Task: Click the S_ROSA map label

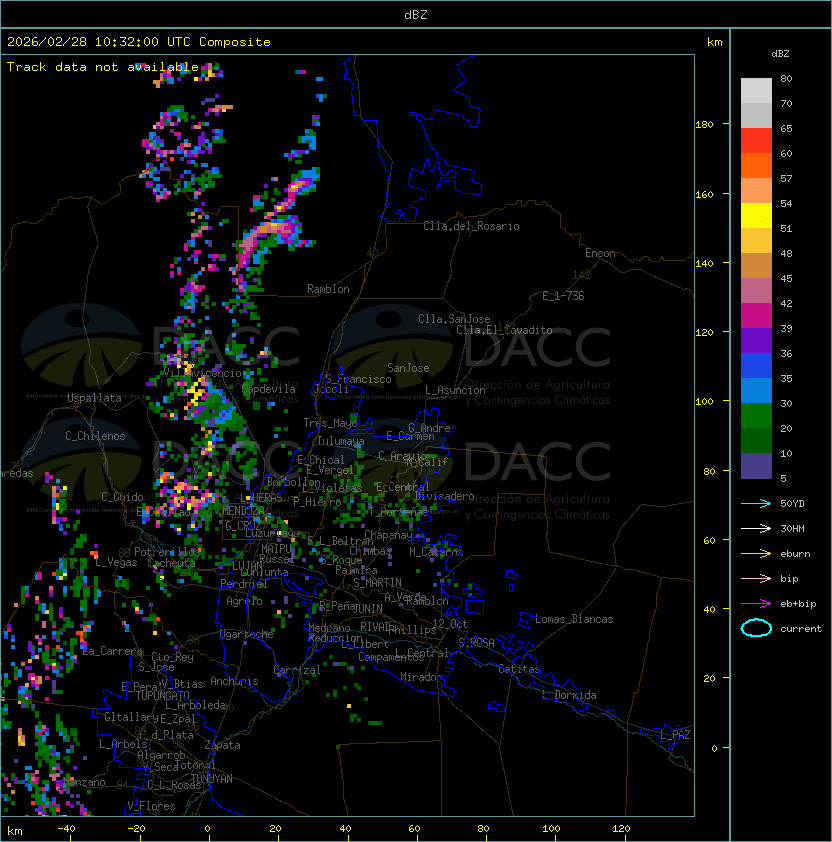Action: 476,643
